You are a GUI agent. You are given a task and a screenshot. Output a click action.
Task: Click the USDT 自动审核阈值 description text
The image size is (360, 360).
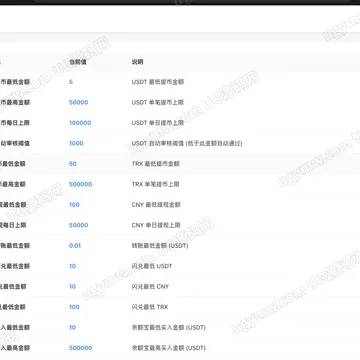tap(187, 143)
